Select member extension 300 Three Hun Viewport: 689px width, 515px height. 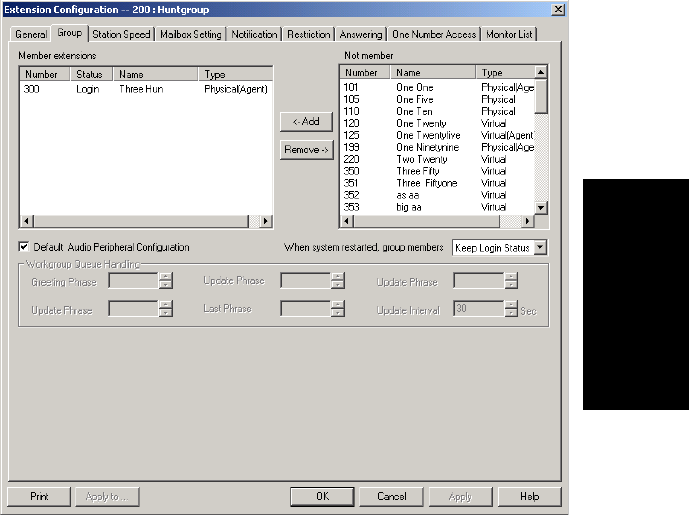145,89
